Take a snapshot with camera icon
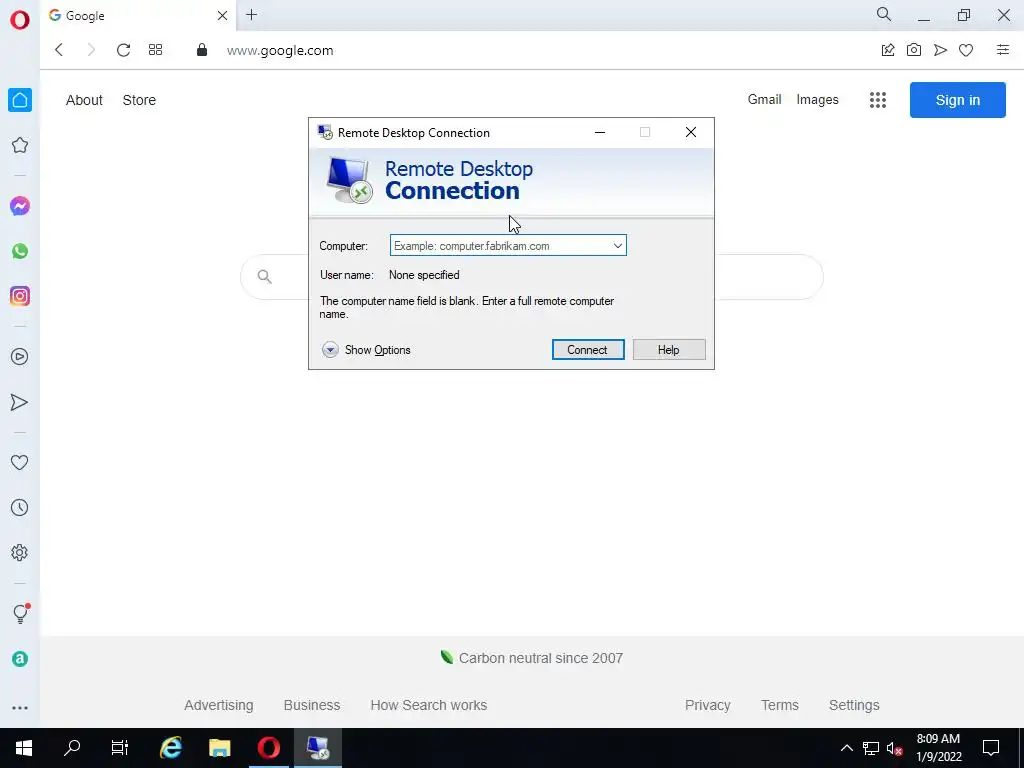The image size is (1024, 768). click(914, 50)
